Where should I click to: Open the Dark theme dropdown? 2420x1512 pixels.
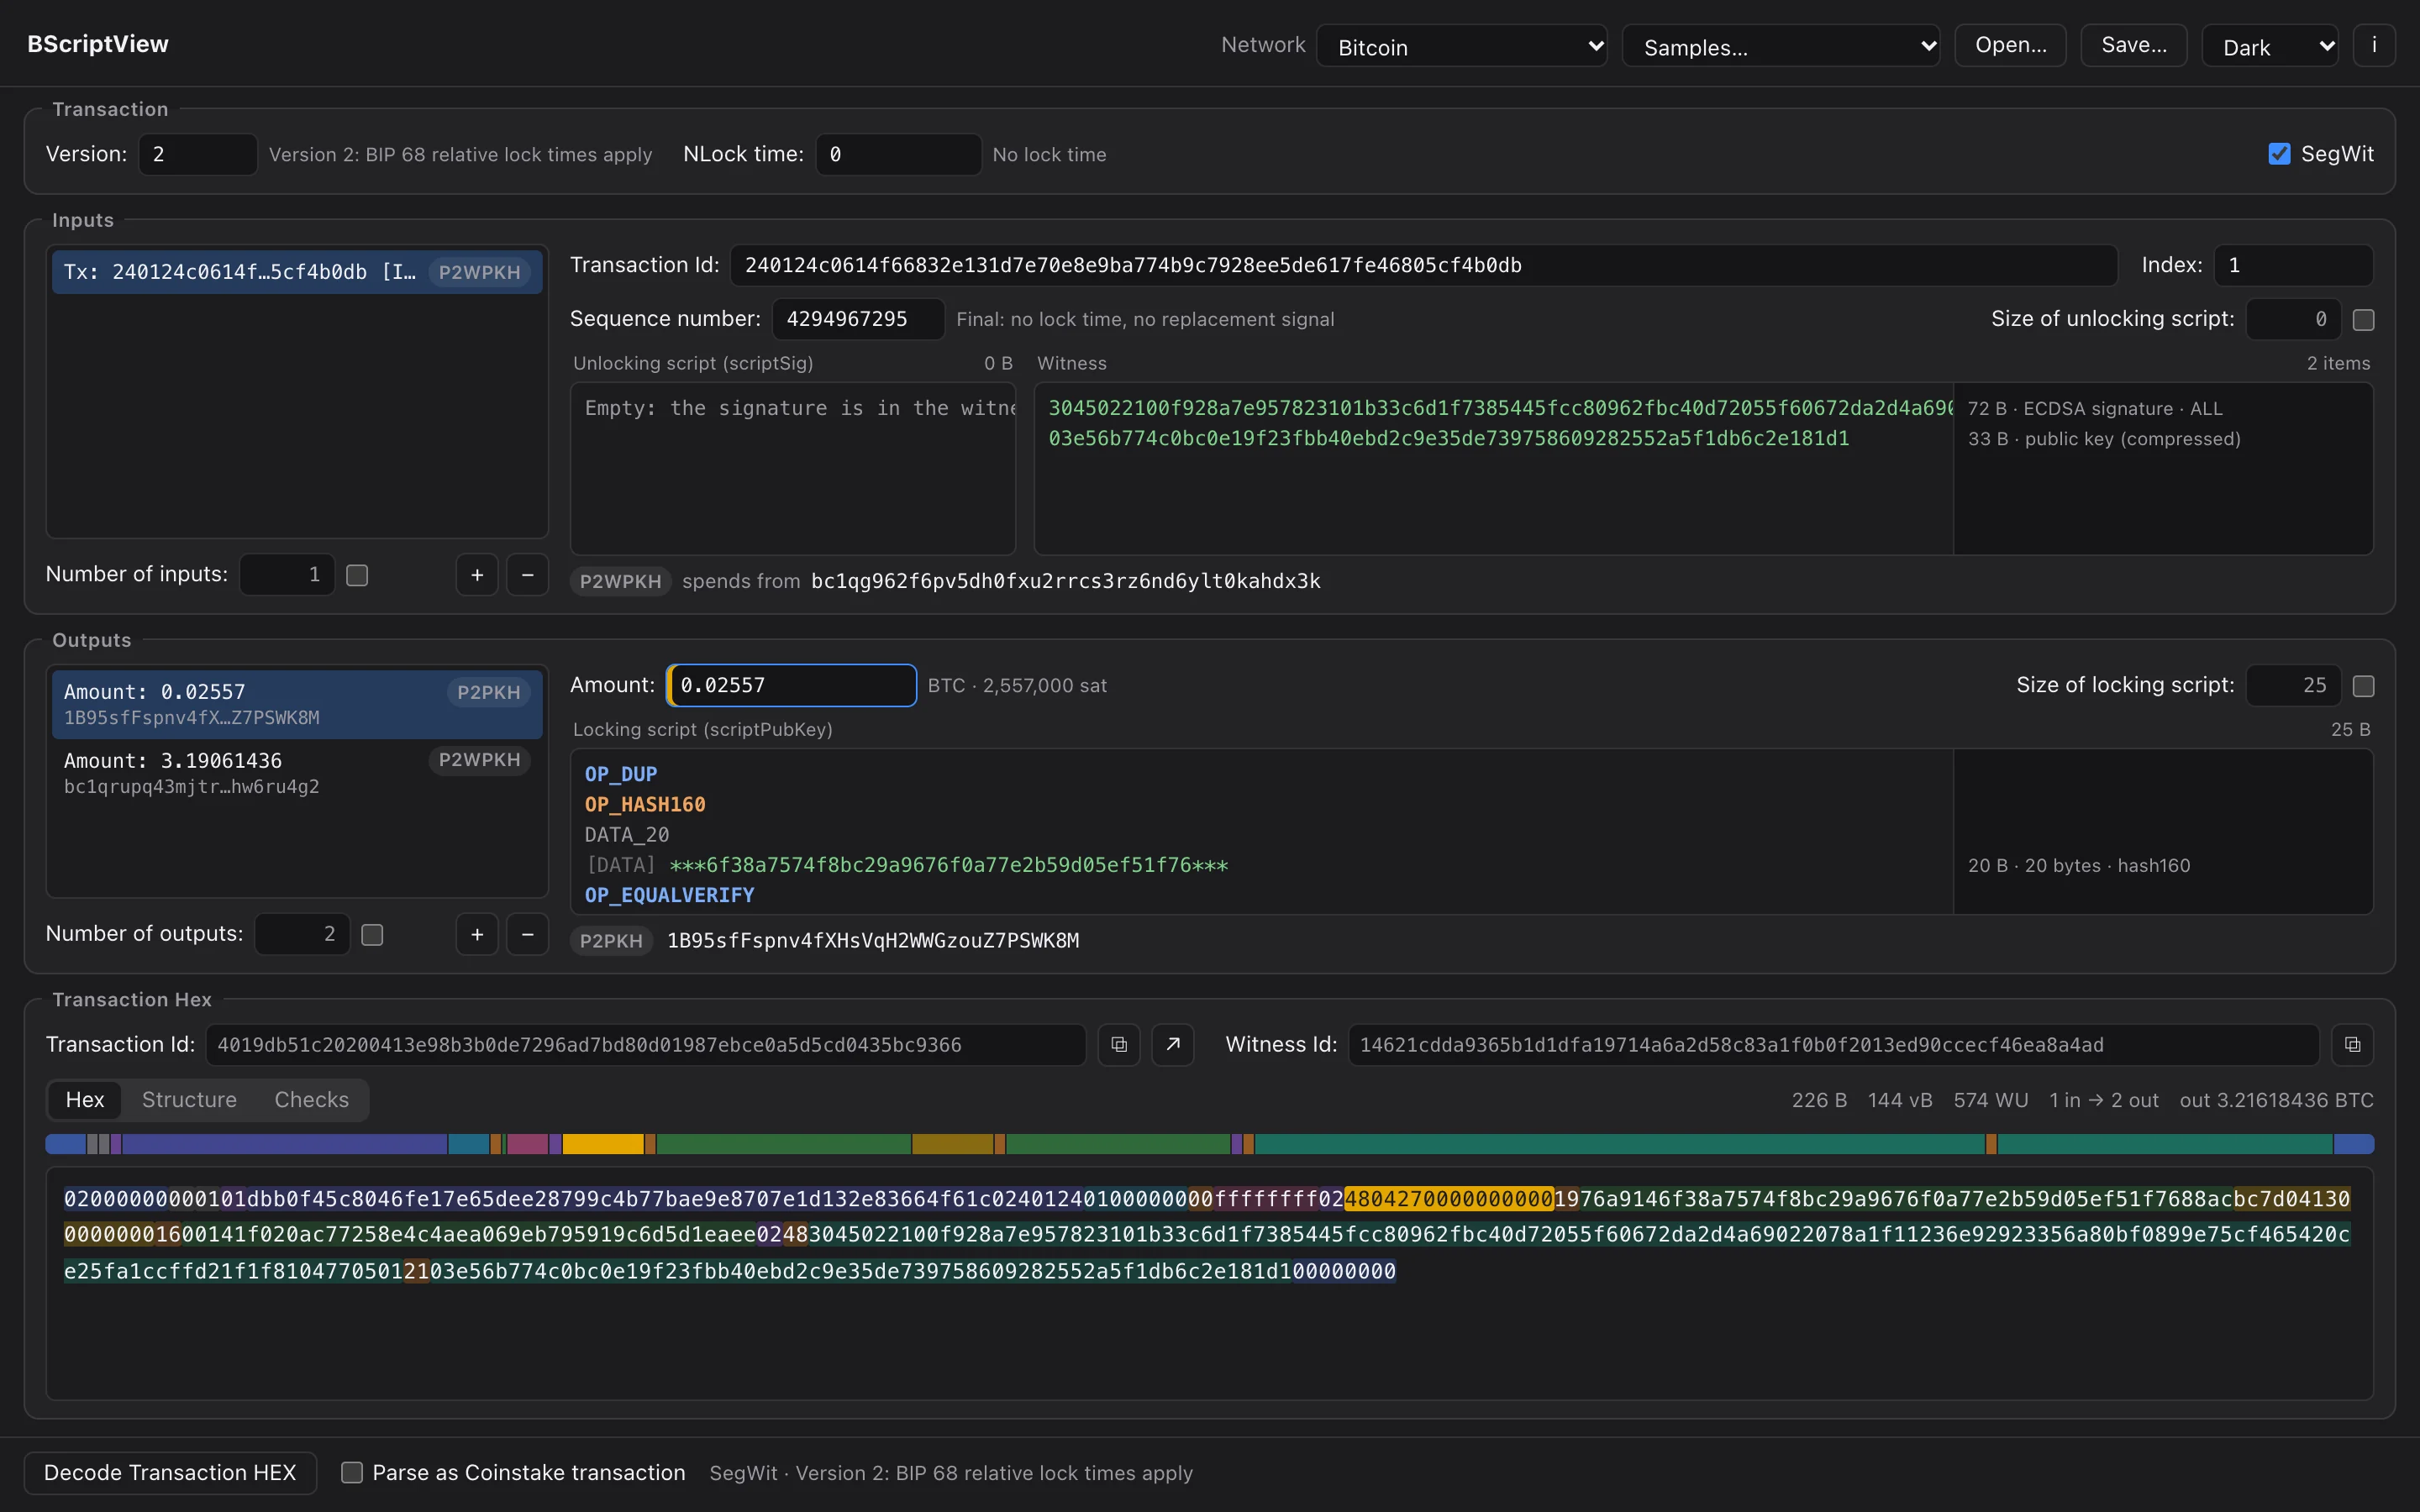[2269, 46]
